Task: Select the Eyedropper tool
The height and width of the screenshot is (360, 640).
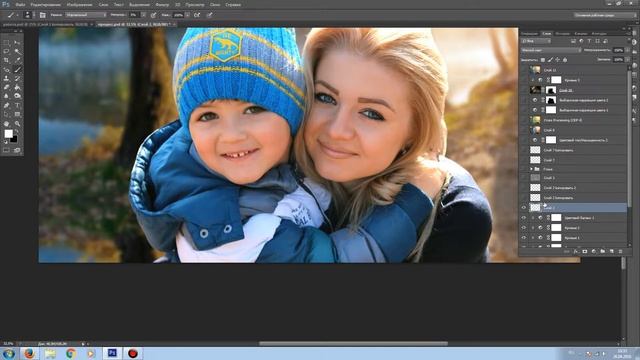Action: click(17, 60)
